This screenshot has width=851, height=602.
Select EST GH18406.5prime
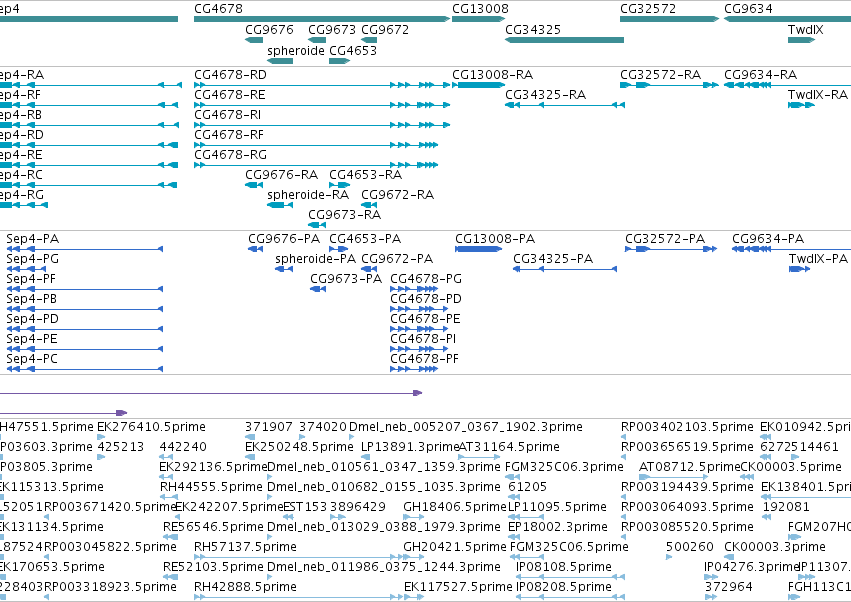point(455,507)
